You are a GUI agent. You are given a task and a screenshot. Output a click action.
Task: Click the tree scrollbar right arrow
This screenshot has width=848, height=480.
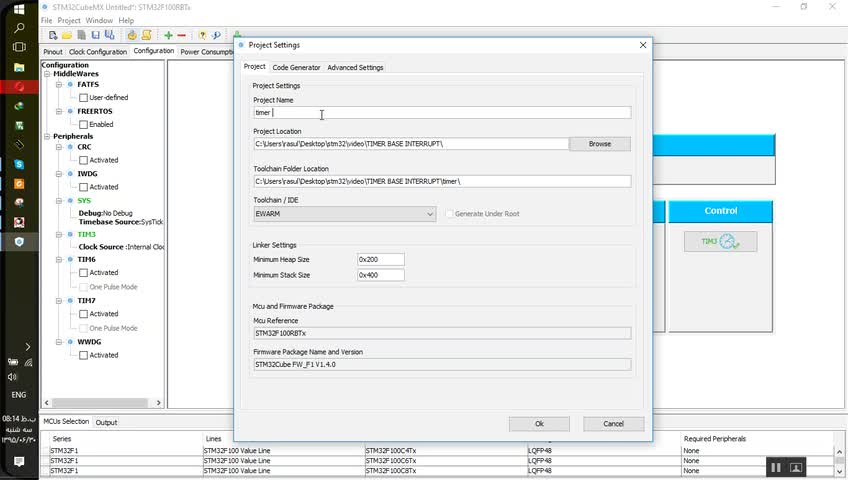click(158, 403)
